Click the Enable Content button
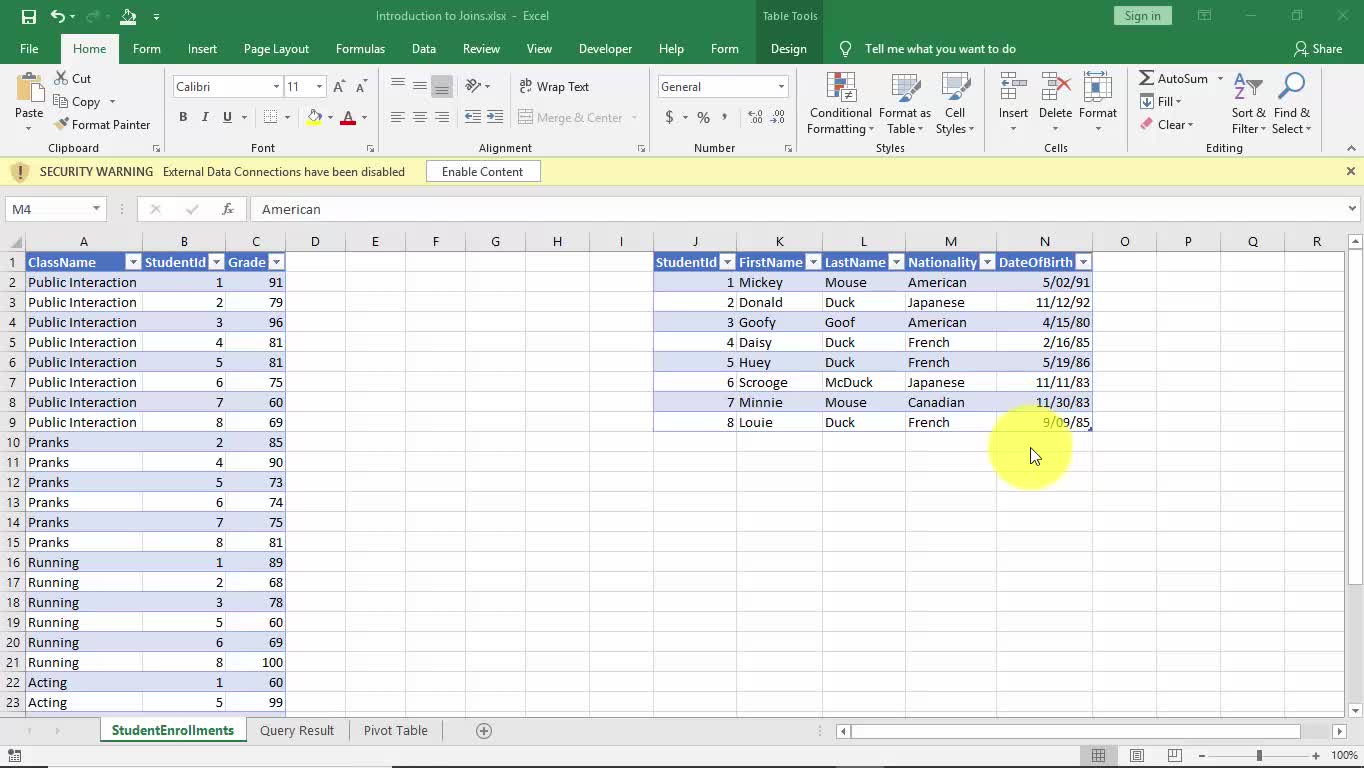The width and height of the screenshot is (1364, 768). click(x=482, y=172)
